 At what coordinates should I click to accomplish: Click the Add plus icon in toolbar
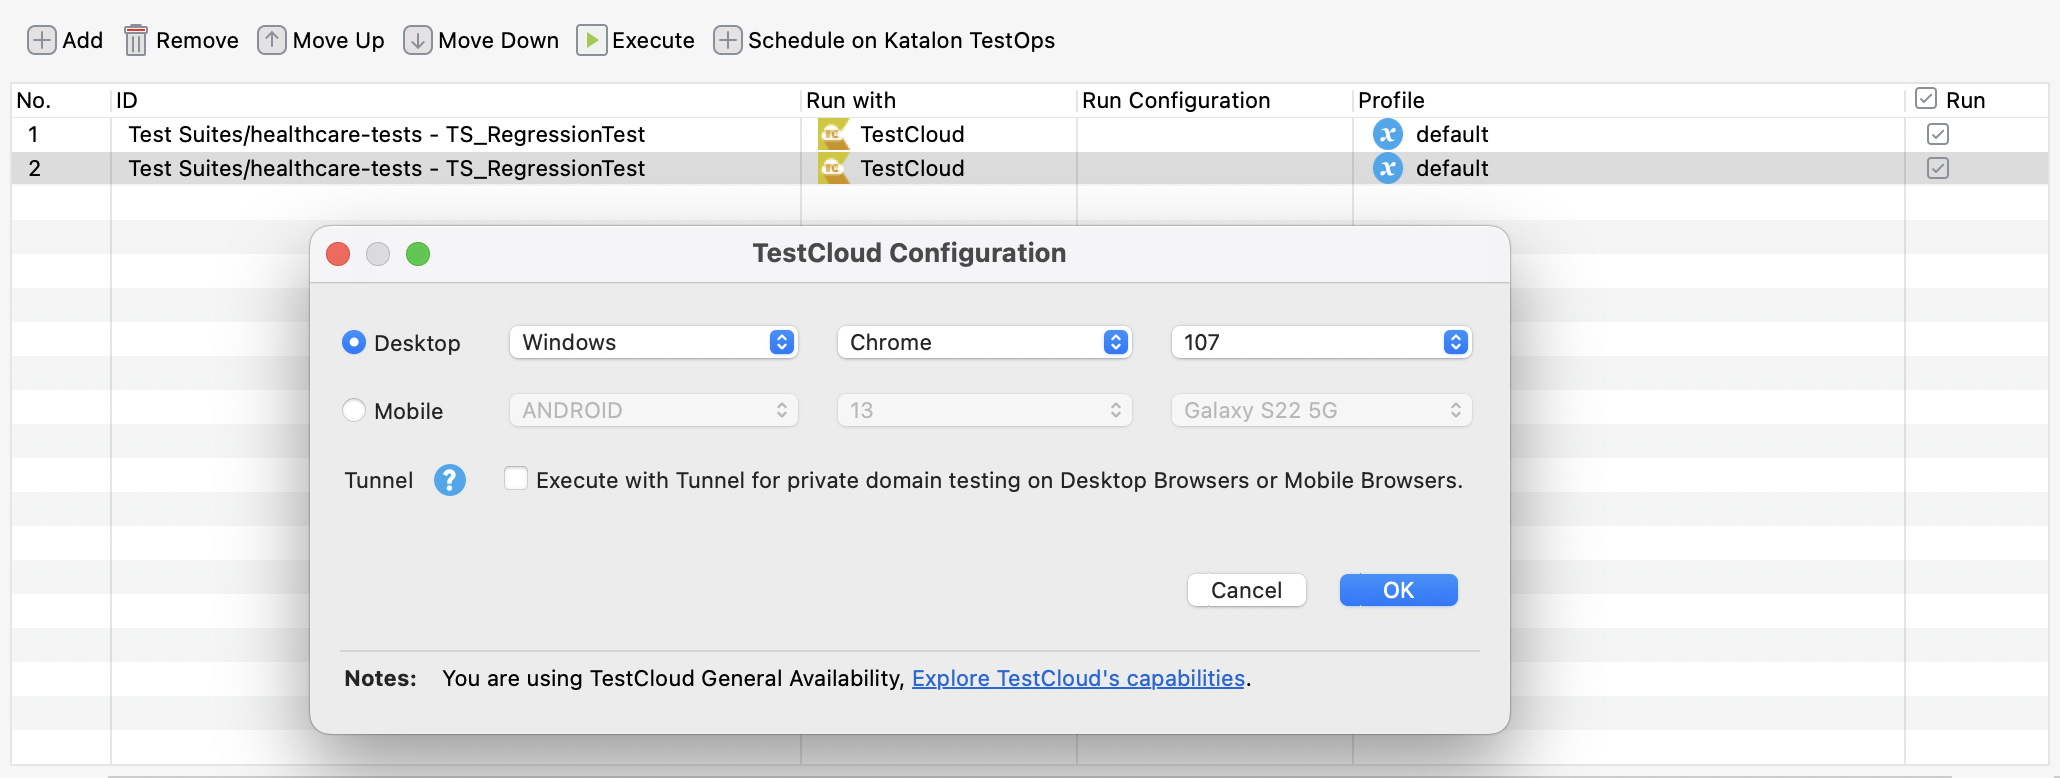click(x=41, y=40)
